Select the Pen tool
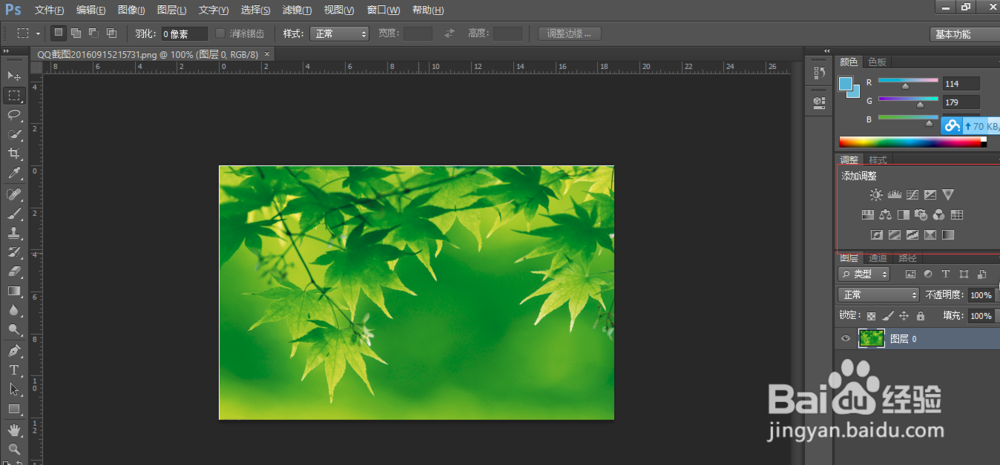 point(14,351)
